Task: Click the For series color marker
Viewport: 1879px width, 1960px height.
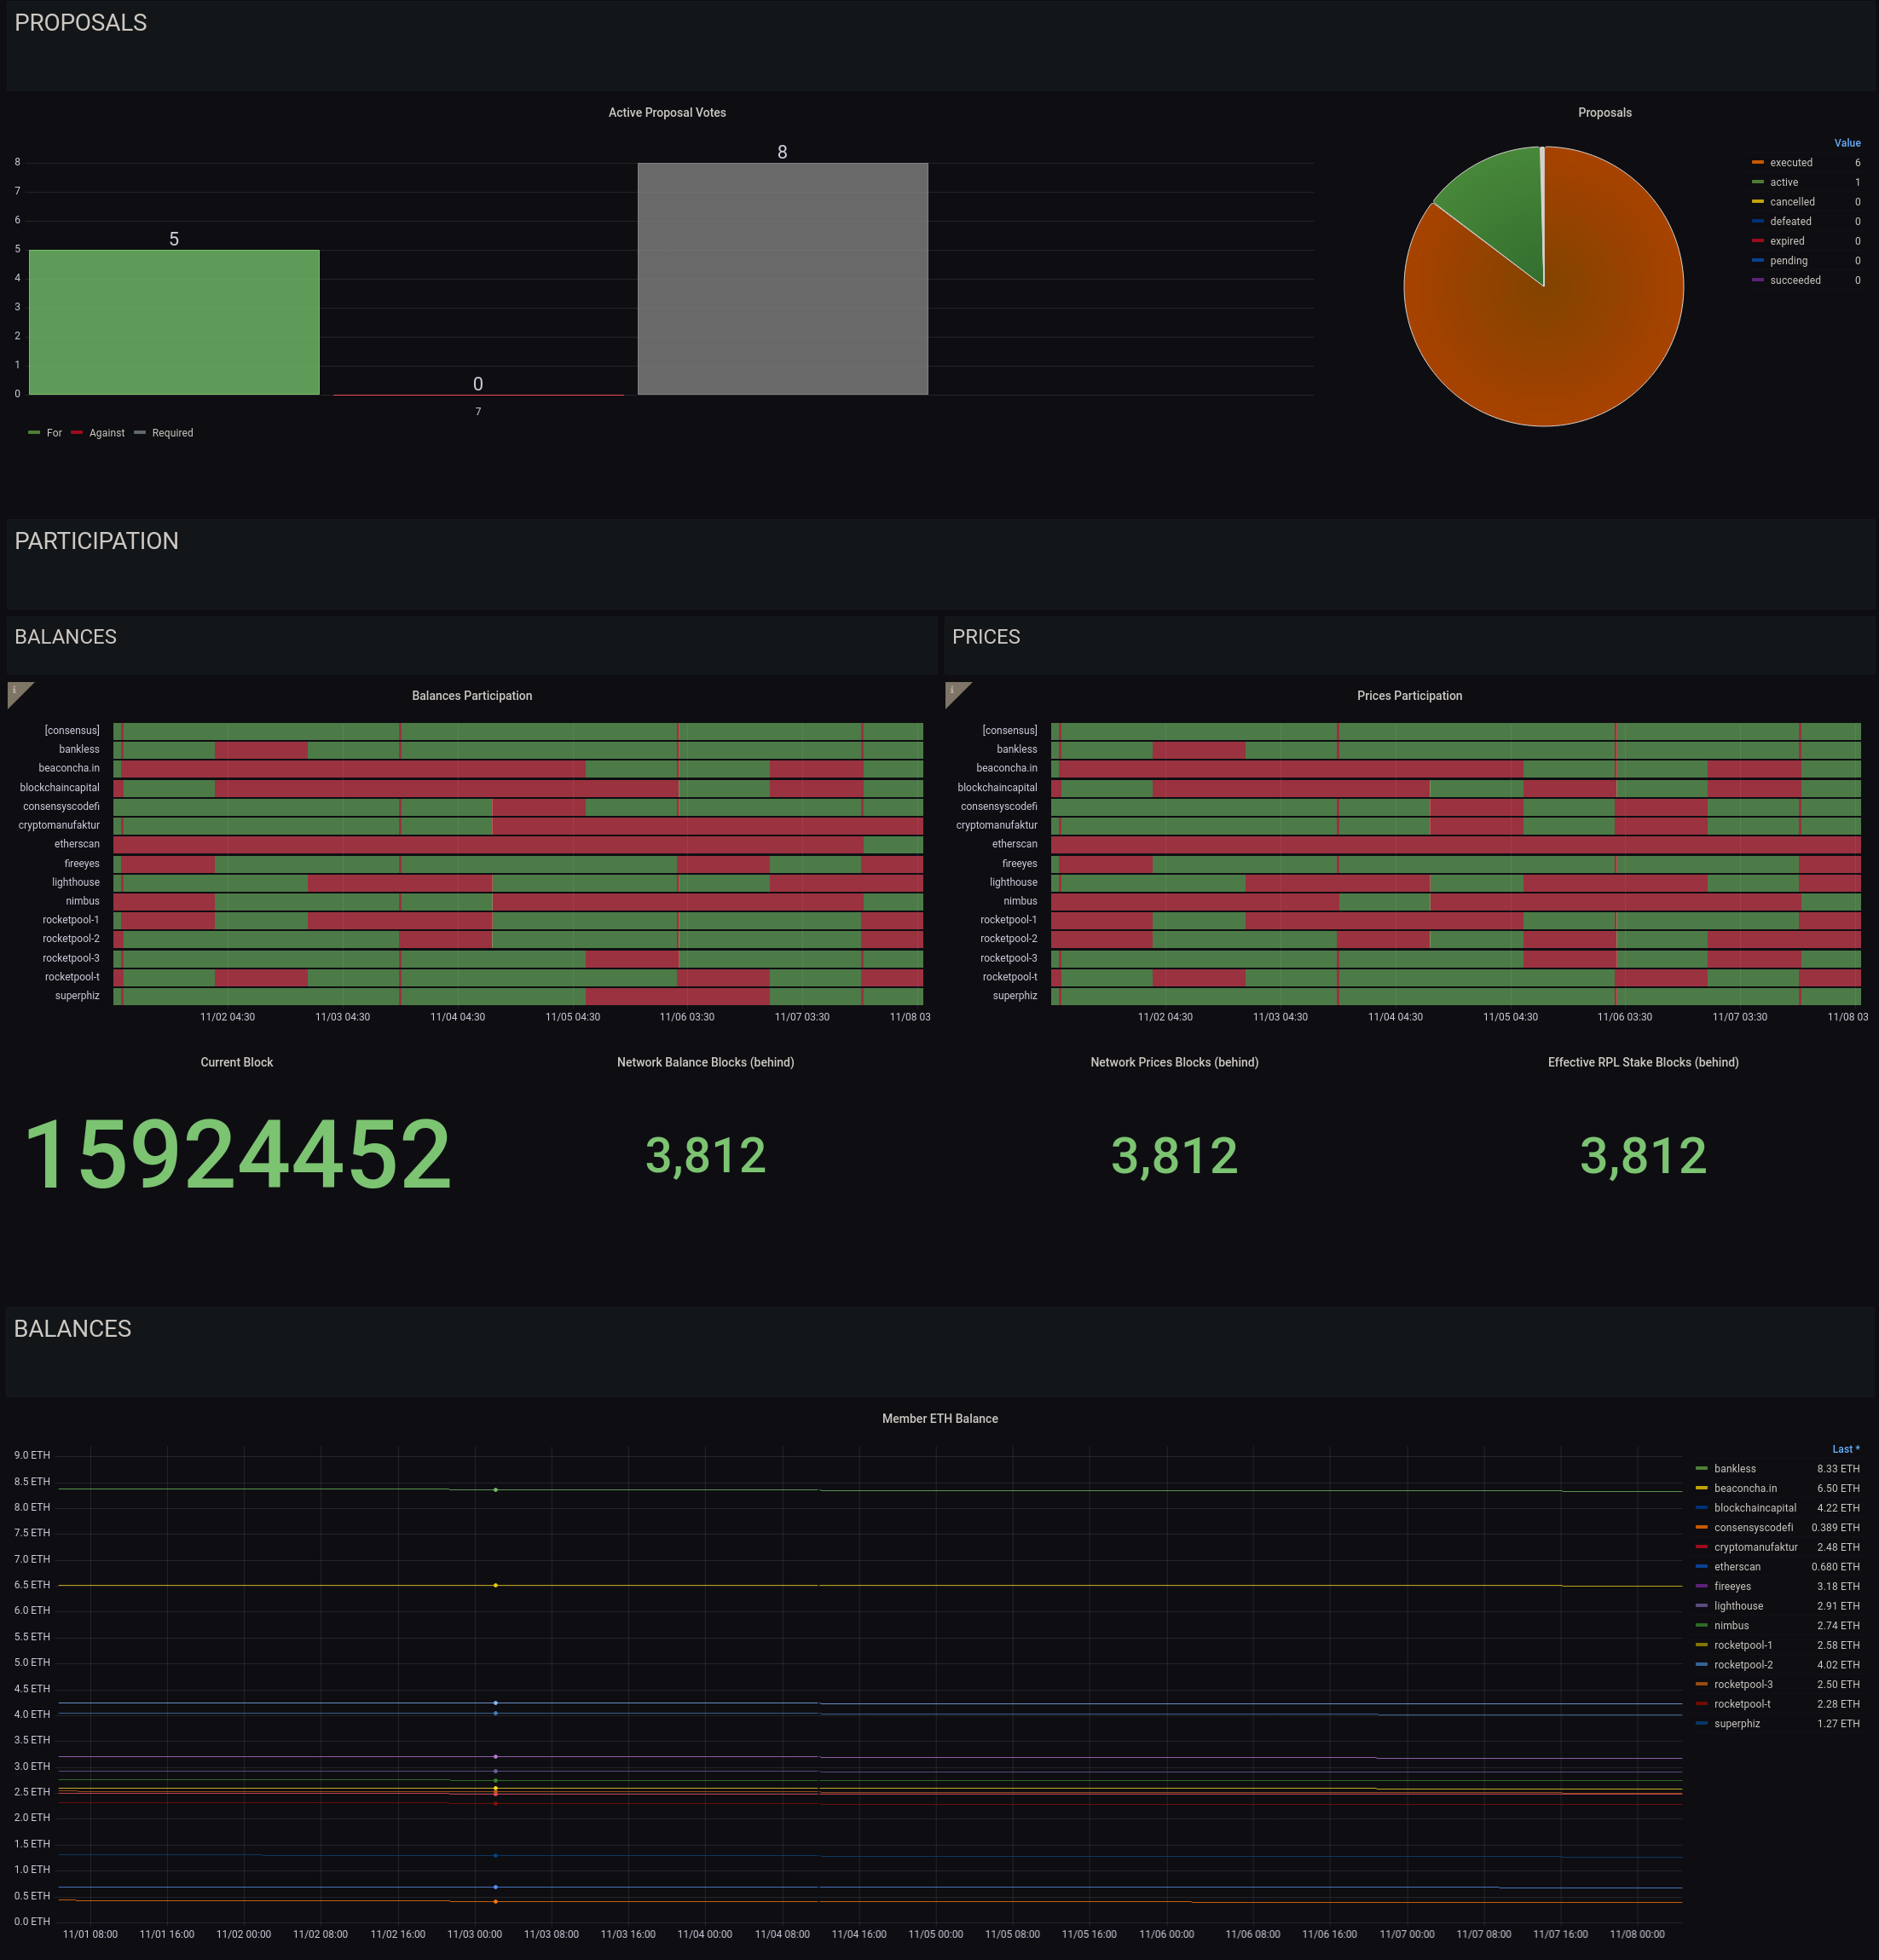Action: [x=34, y=433]
